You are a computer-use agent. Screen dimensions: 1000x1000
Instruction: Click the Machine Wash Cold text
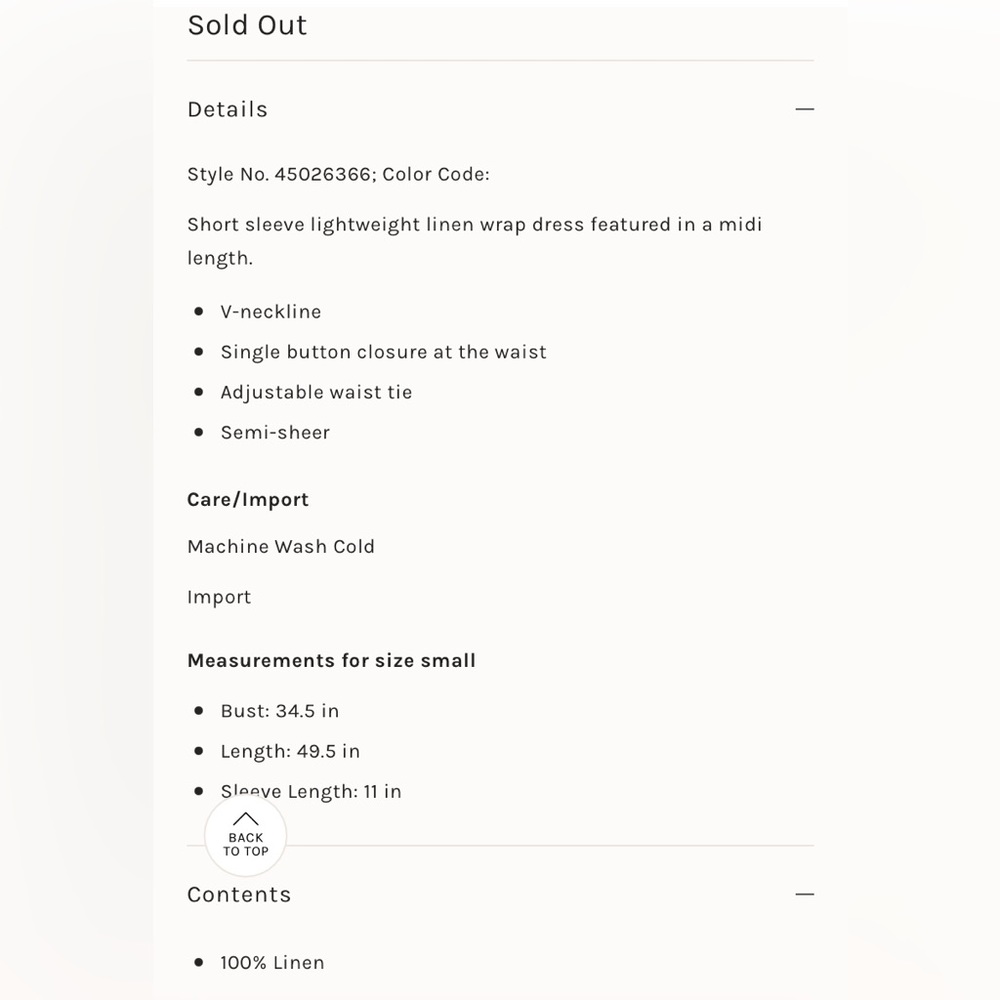(281, 547)
